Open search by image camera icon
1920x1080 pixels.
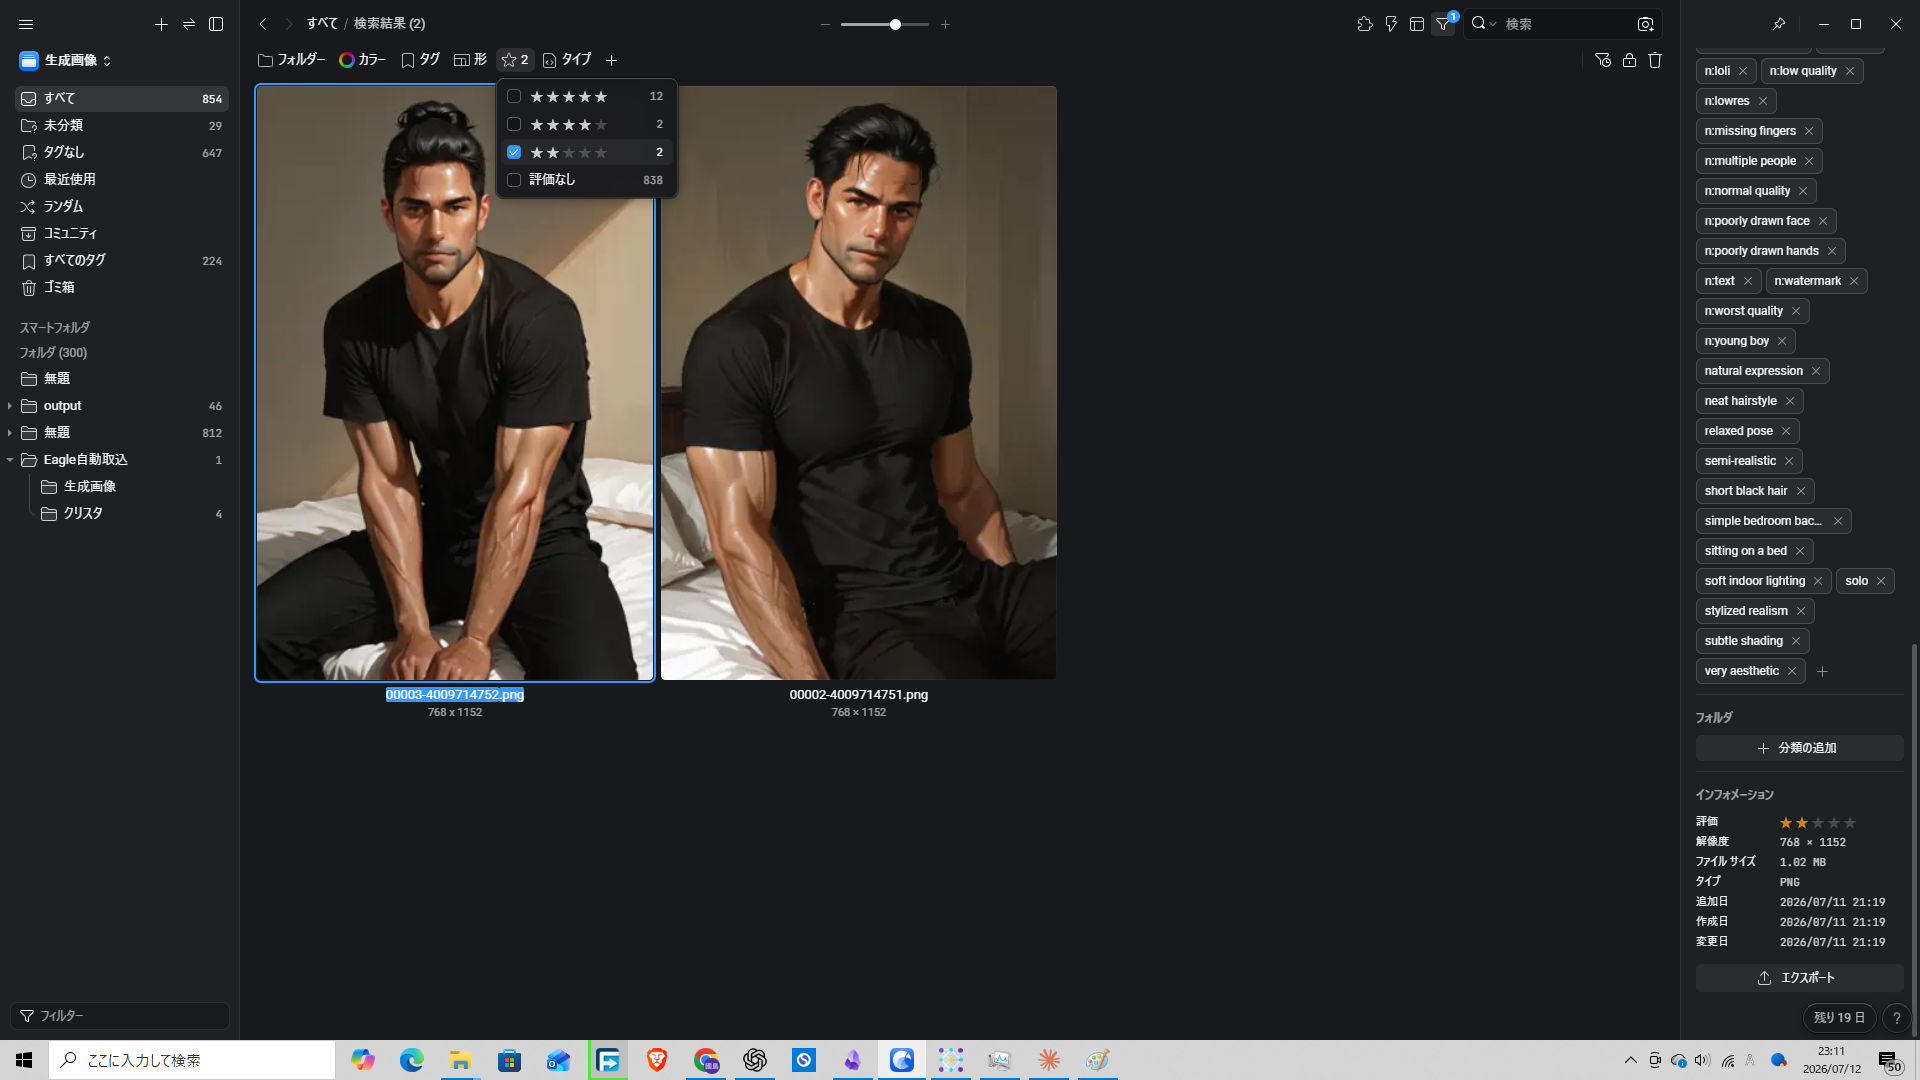pos(1645,24)
